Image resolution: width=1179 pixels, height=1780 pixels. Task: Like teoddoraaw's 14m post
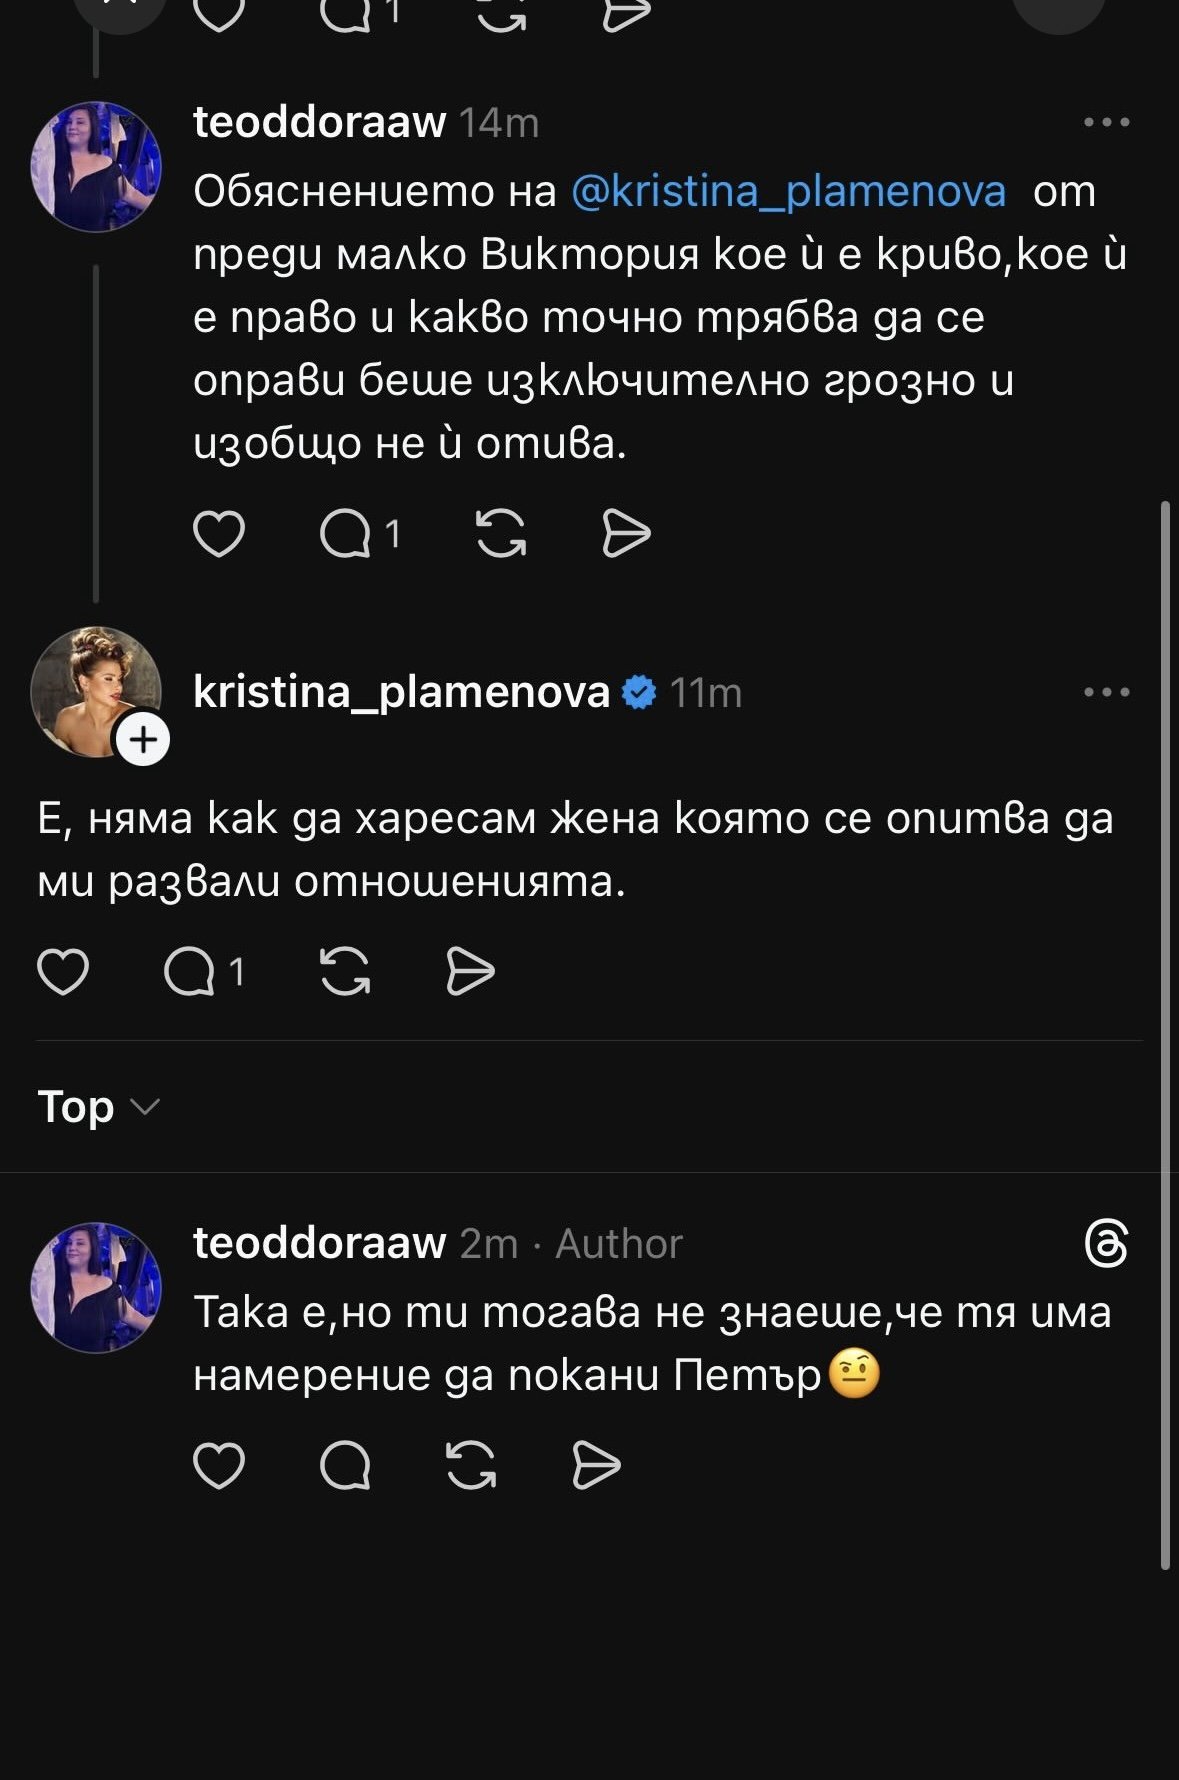pos(218,533)
